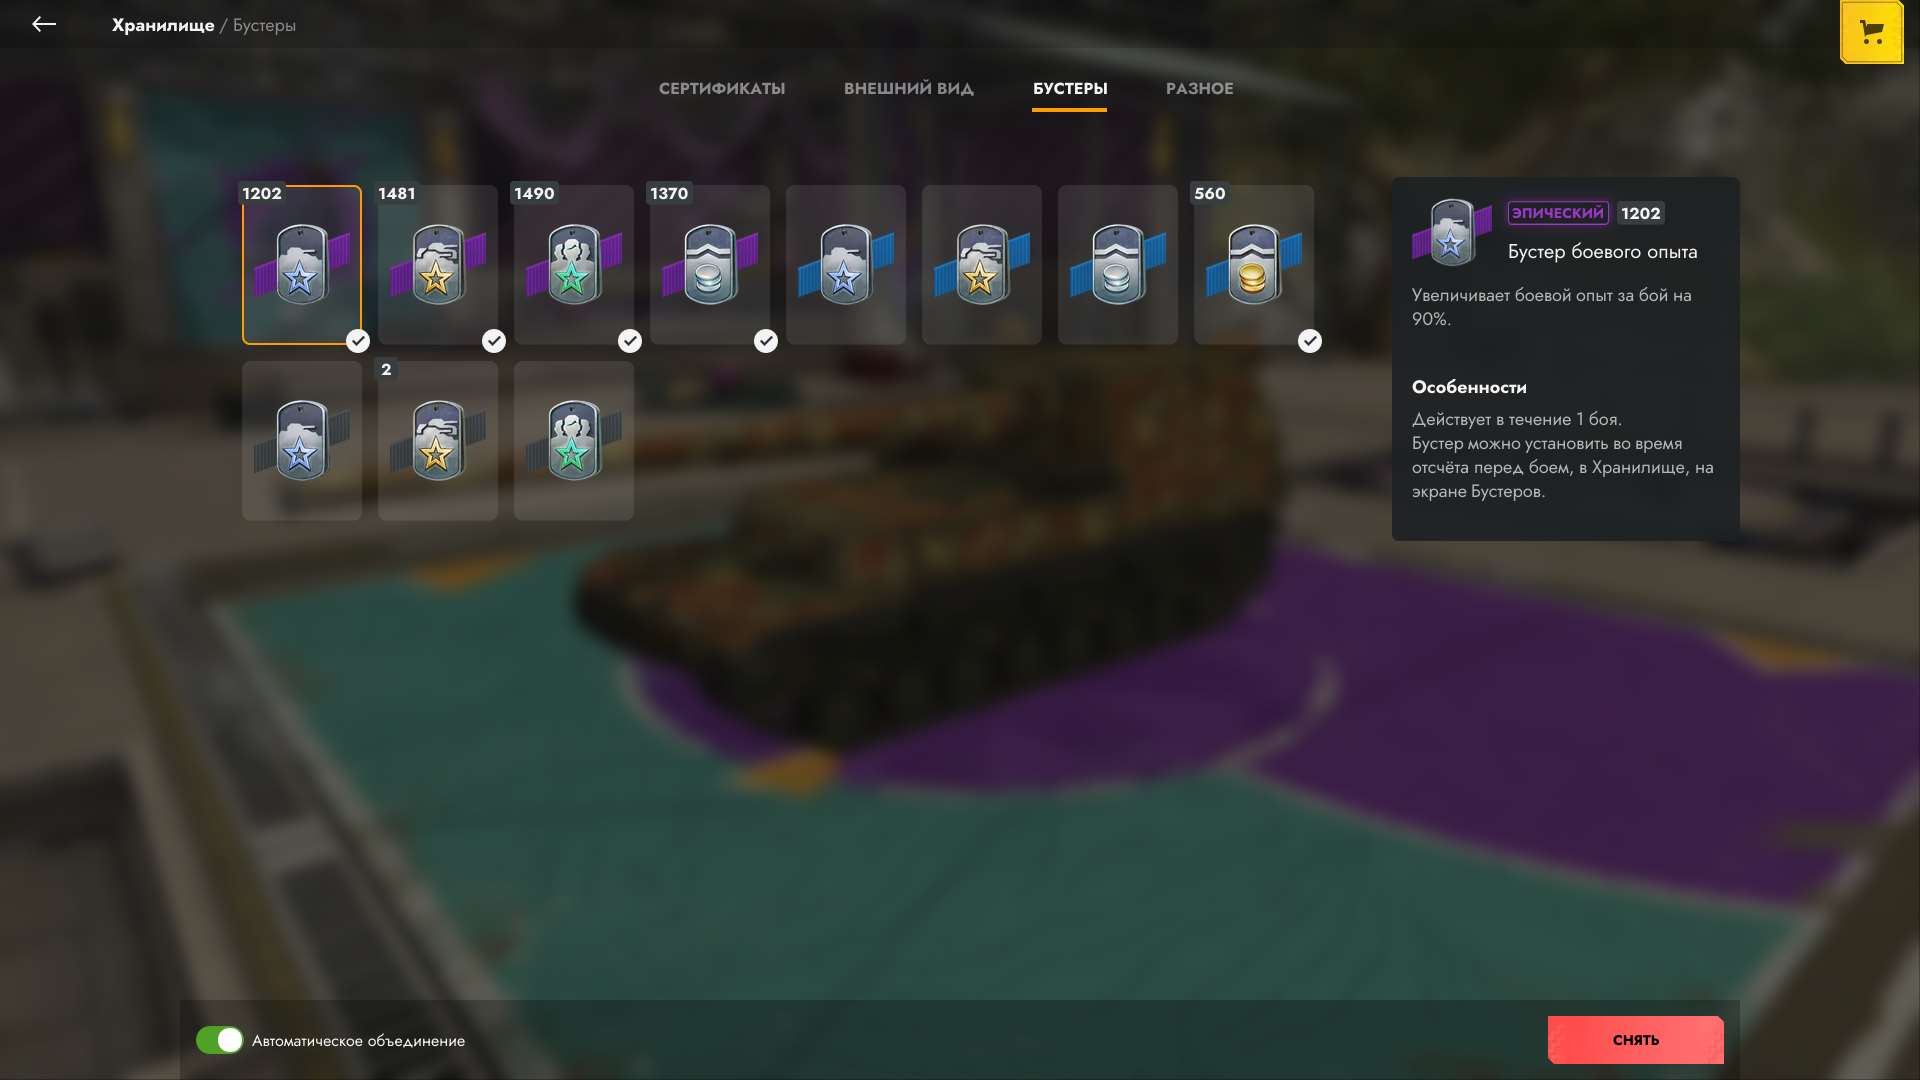This screenshot has width=1920, height=1080.
Task: Click the Бустеры breadcrumb text
Action: coord(264,25)
